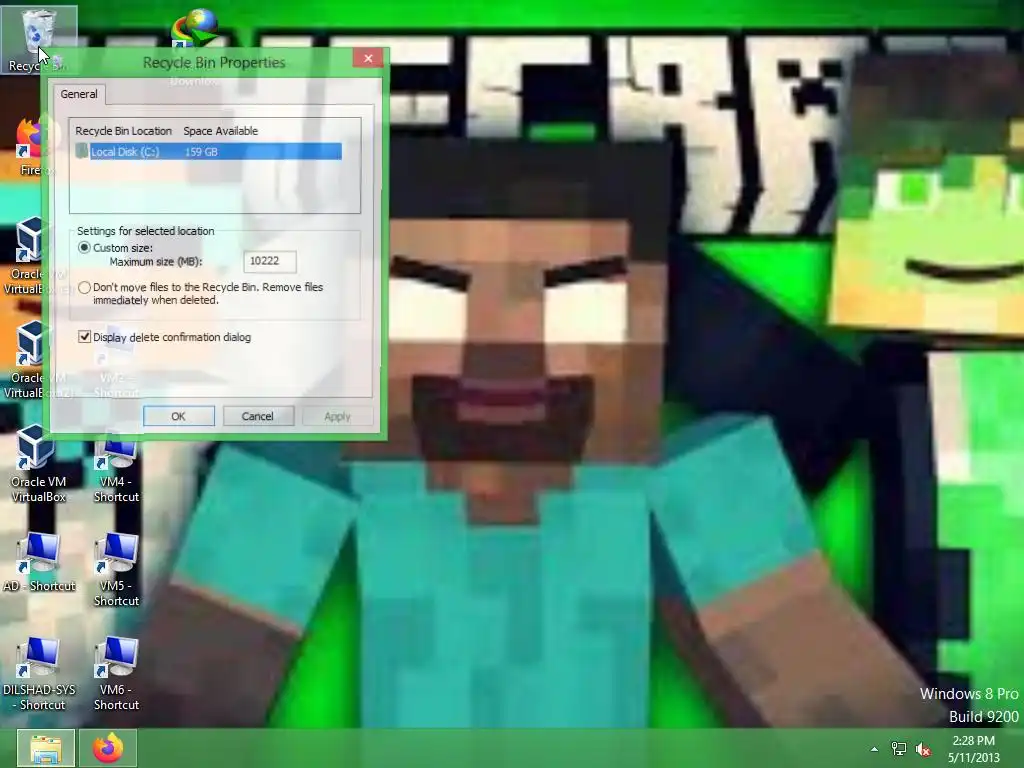Open File Explorer from the taskbar
The image size is (1024, 768).
(x=46, y=748)
